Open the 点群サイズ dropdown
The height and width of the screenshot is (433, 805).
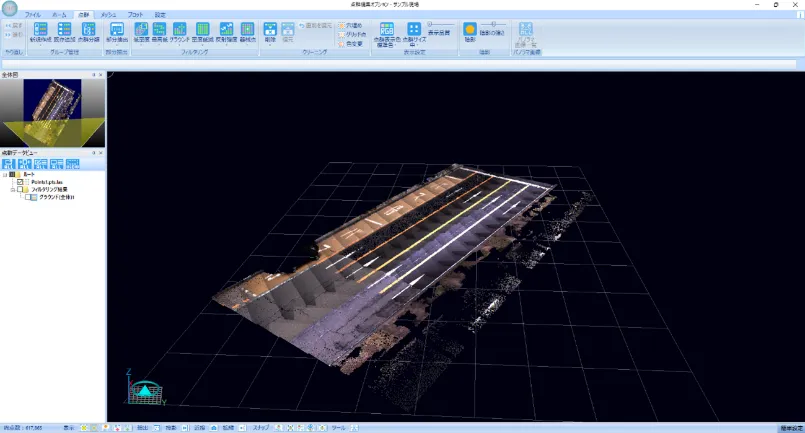coord(413,36)
